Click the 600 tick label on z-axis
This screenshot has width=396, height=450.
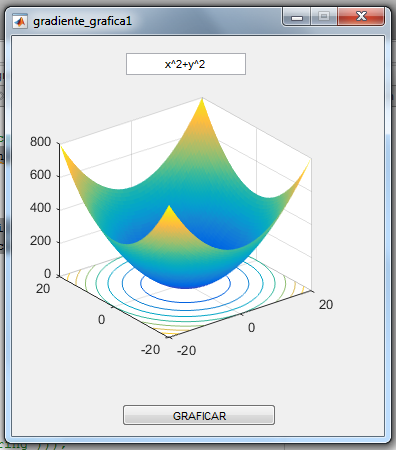pyautogui.click(x=40, y=175)
